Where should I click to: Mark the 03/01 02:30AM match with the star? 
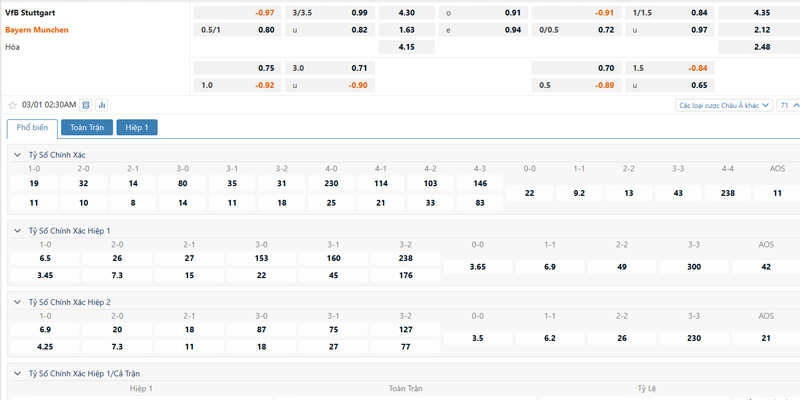(13, 105)
